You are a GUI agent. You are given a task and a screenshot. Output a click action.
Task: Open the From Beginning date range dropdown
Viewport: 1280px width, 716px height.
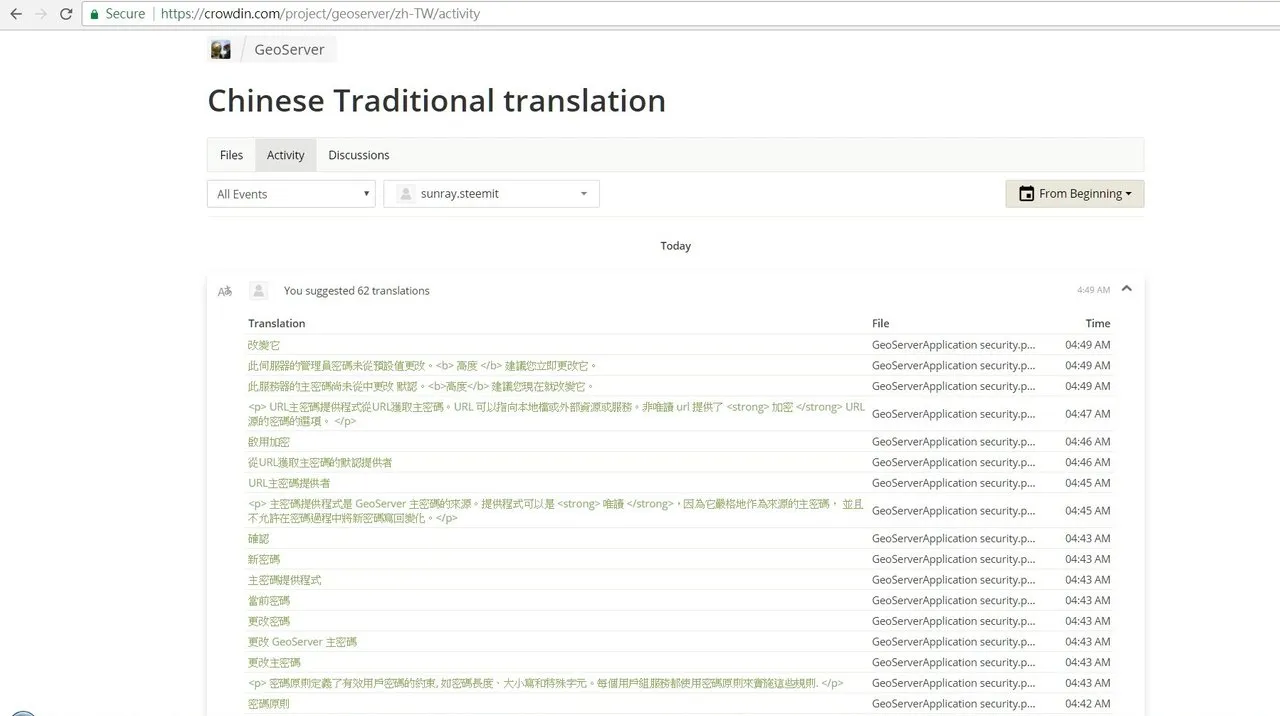1075,194
